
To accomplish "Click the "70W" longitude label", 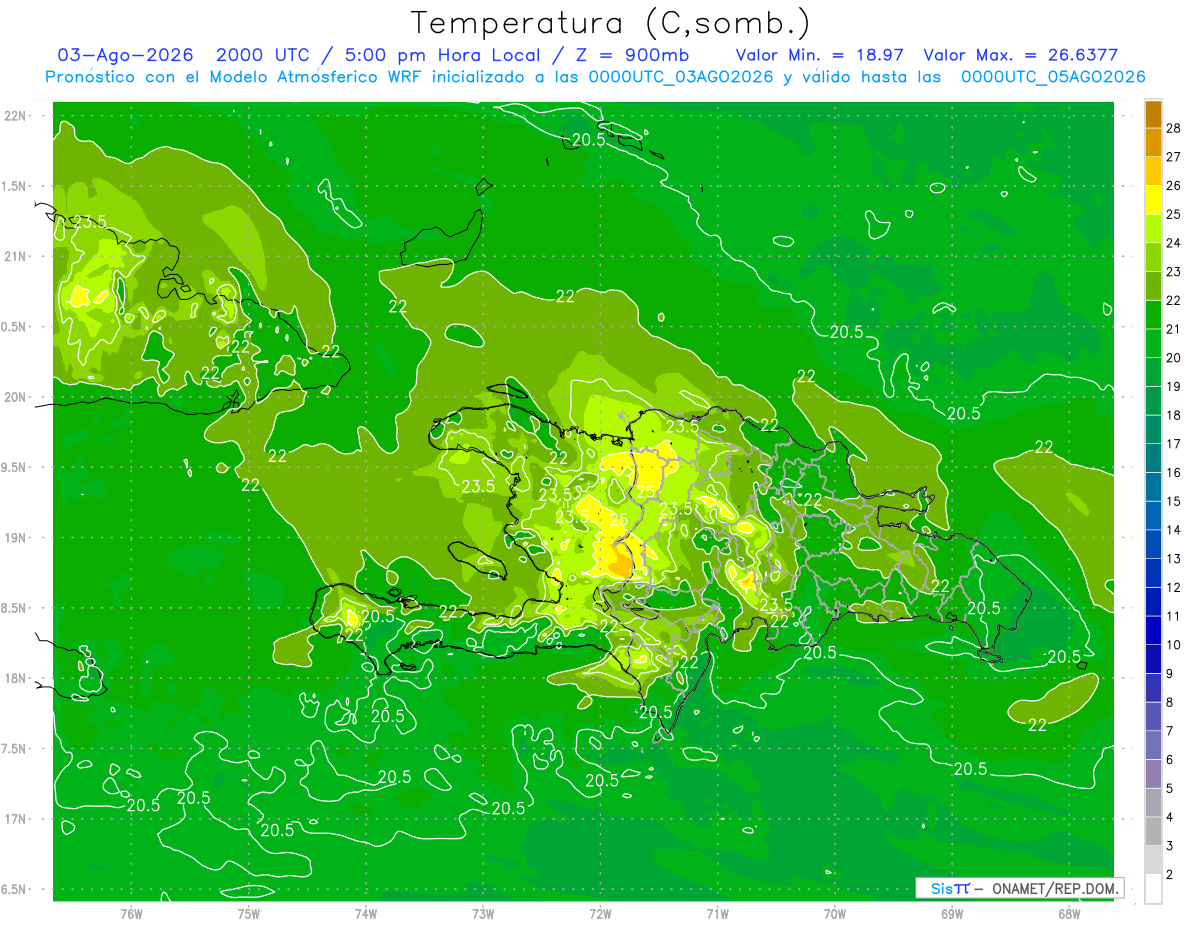I will (x=835, y=914).
